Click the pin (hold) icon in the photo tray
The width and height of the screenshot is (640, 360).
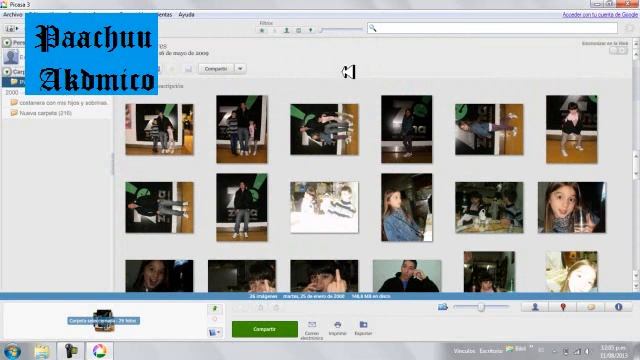coord(215,309)
